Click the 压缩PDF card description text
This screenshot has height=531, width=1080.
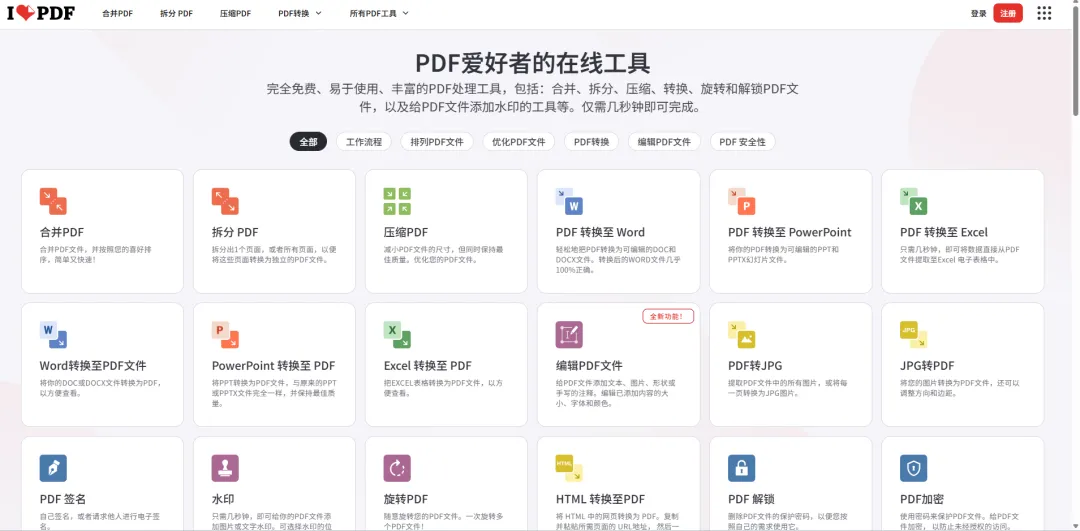[x=444, y=254]
